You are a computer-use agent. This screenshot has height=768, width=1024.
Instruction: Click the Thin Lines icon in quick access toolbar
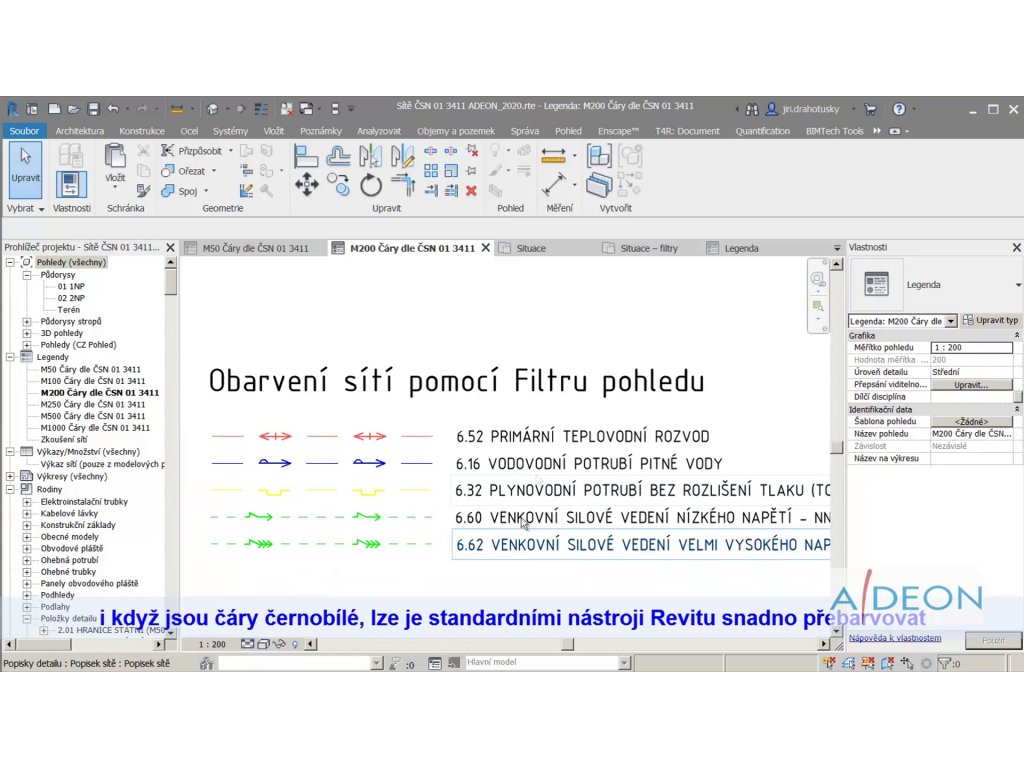261,109
